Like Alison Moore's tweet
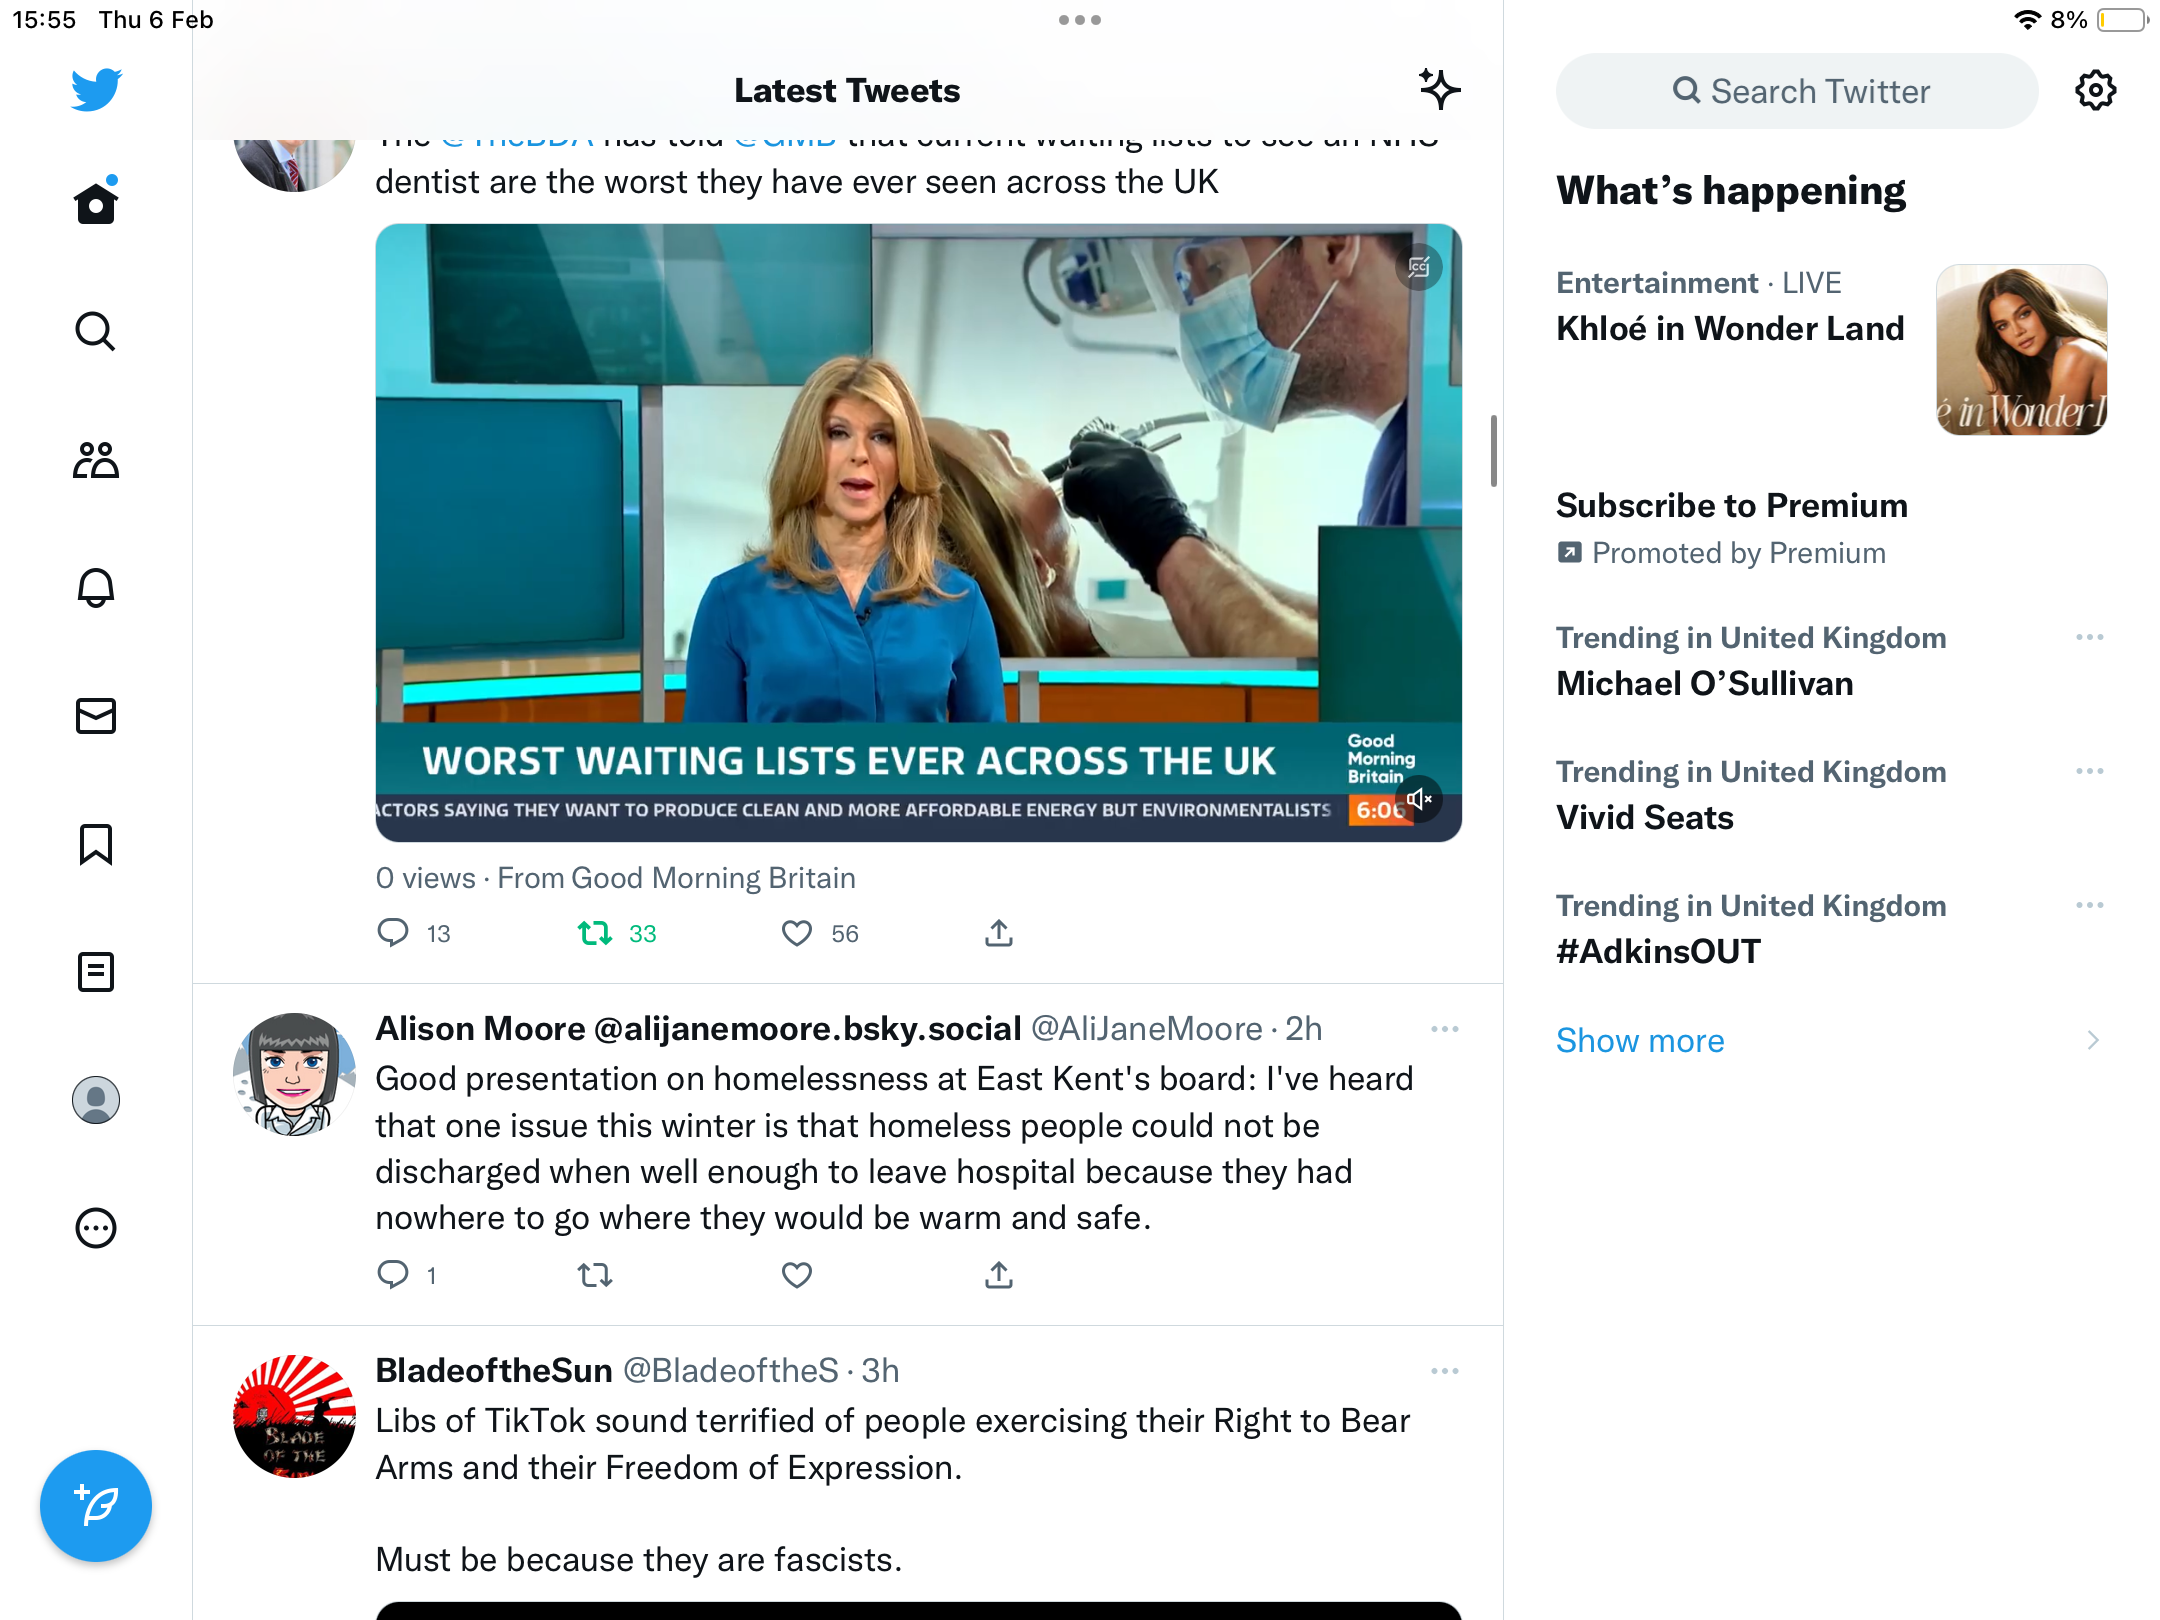 tap(797, 1275)
